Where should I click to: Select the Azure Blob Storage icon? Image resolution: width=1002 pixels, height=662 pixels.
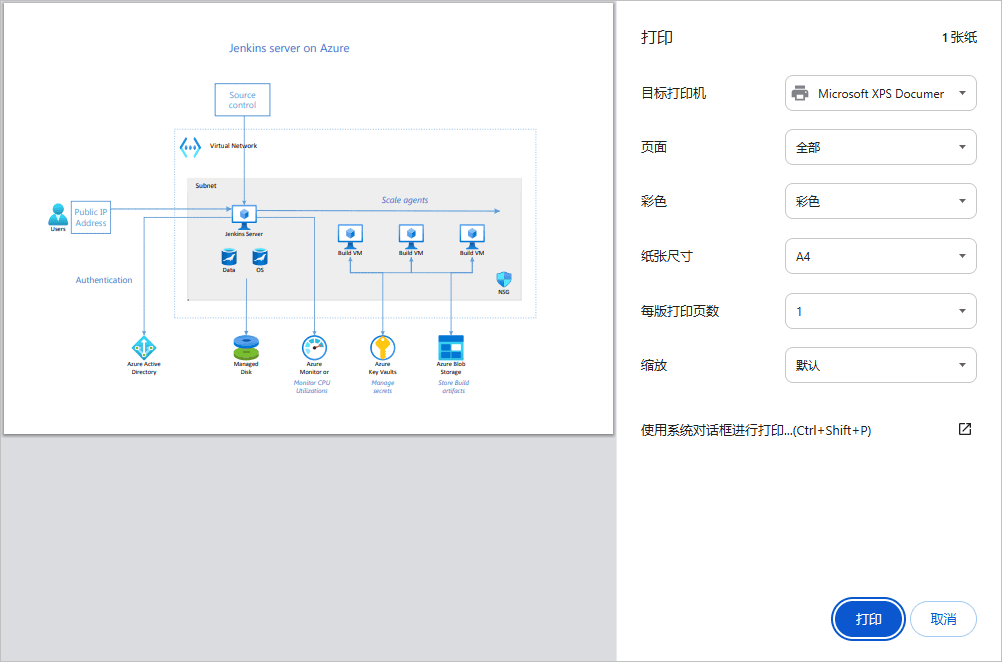pos(451,347)
